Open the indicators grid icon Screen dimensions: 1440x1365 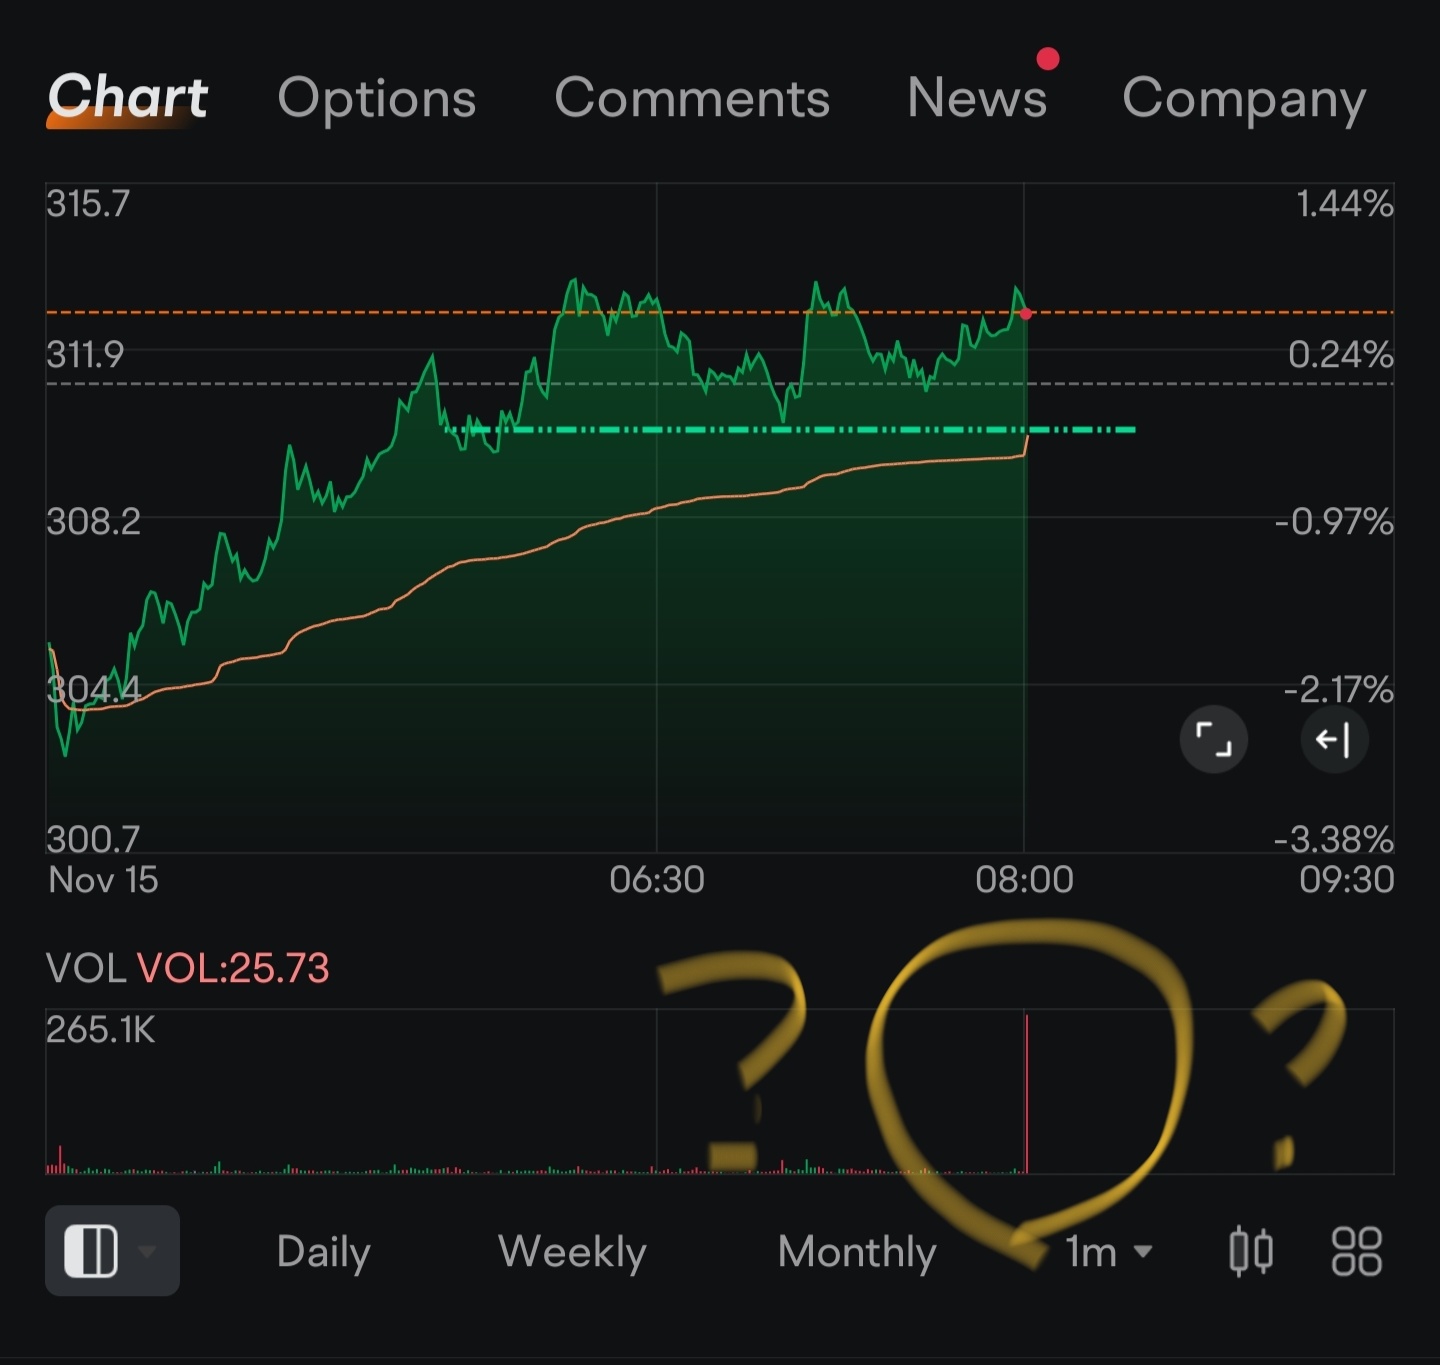tap(1357, 1252)
